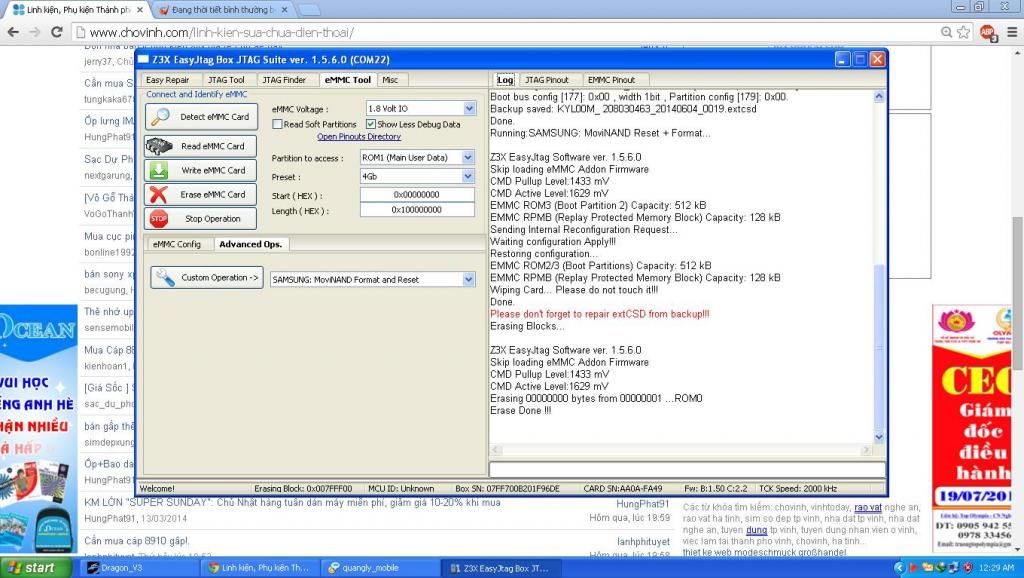Bookmark this page with the star icon
This screenshot has width=1024, height=578.
pos(963,32)
